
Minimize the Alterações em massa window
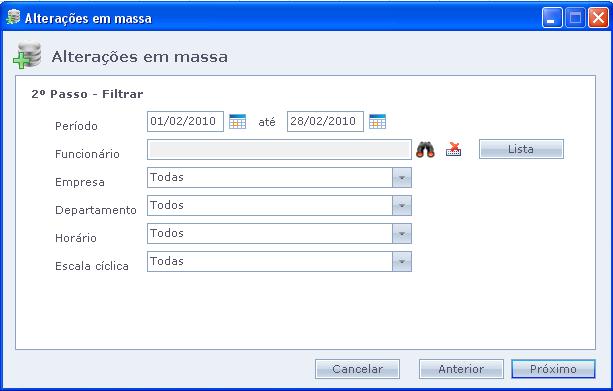pos(552,18)
